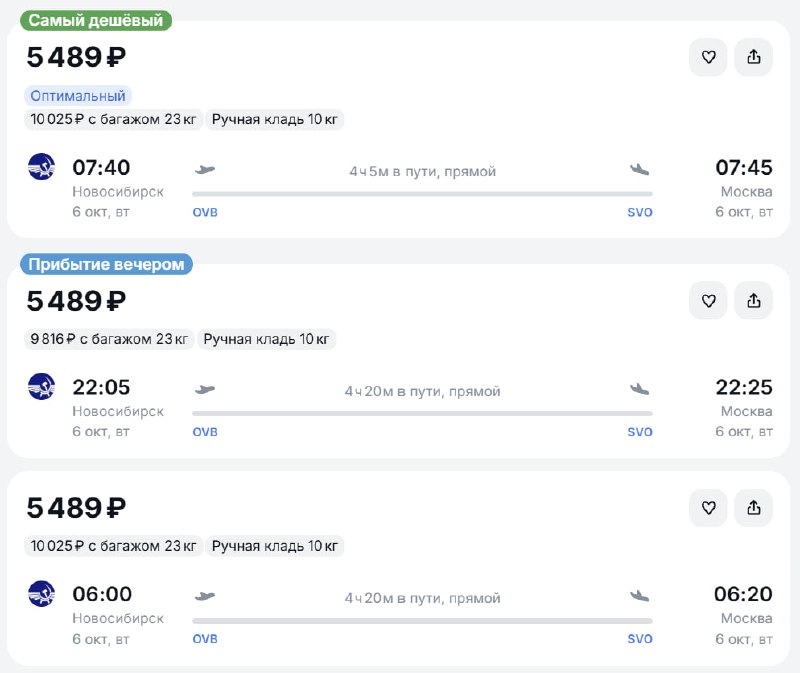This screenshot has width=800, height=673.
Task: Click the flight route line of the 06:00 flight
Action: pos(422,620)
